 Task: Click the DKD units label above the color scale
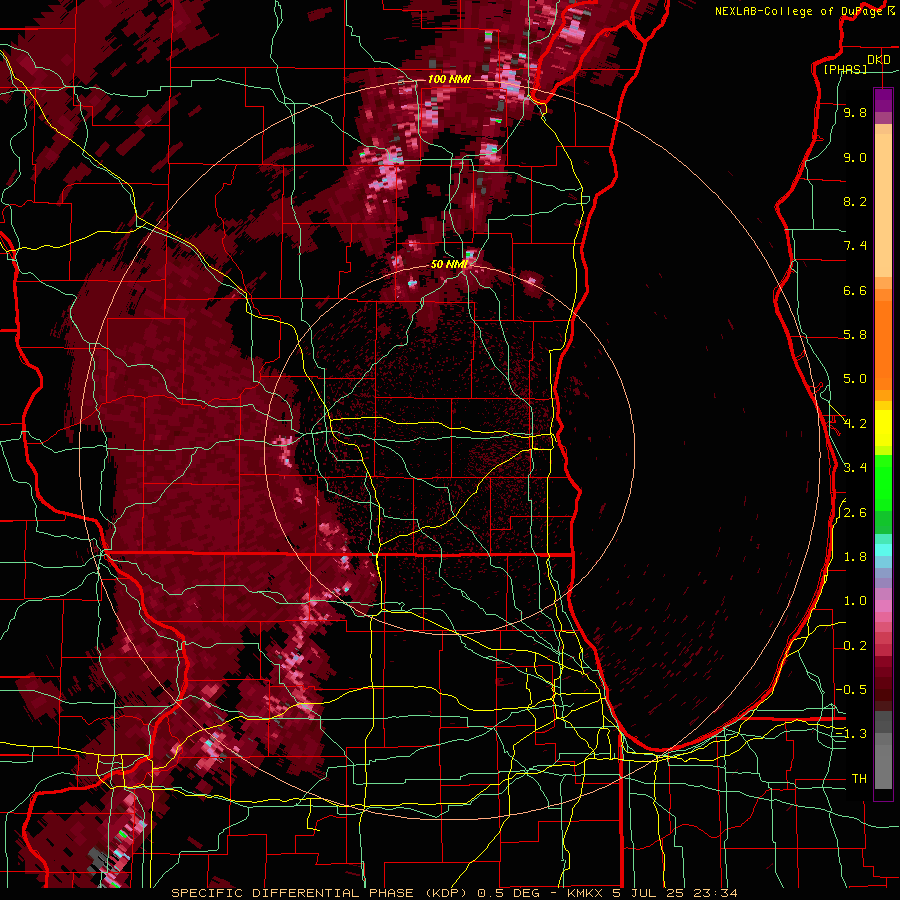coord(879,60)
